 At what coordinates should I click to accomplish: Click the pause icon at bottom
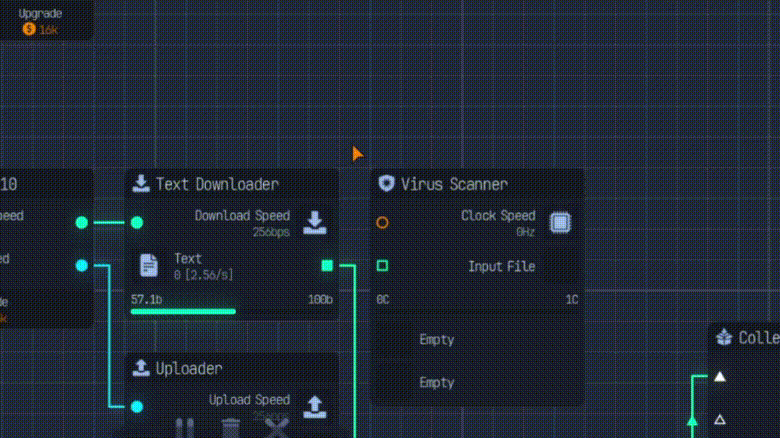click(184, 428)
